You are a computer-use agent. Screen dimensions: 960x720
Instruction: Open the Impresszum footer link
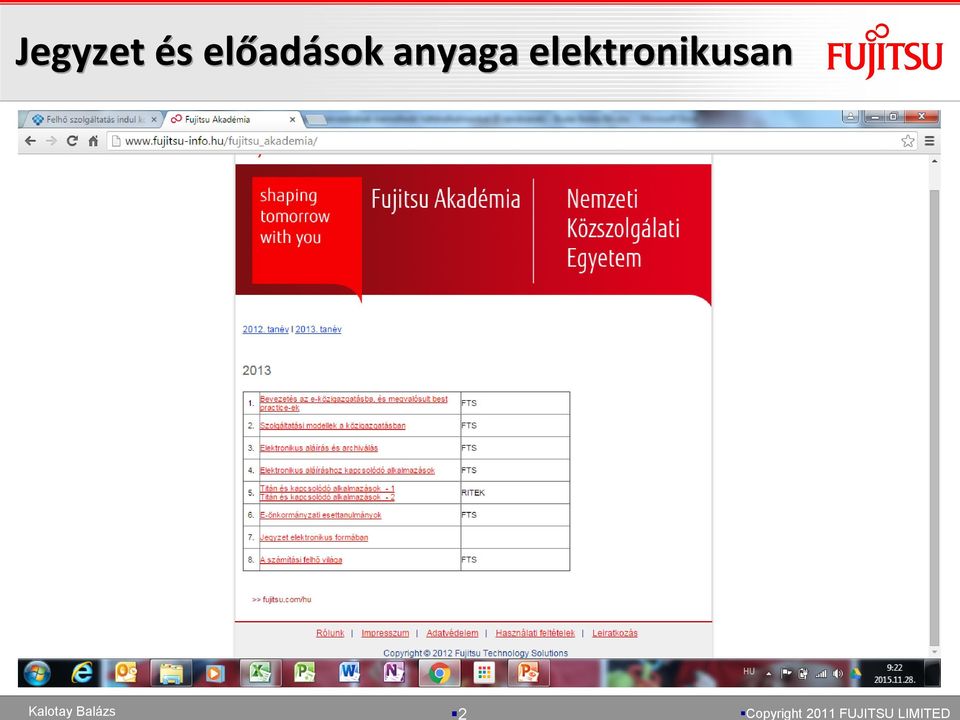[385, 633]
